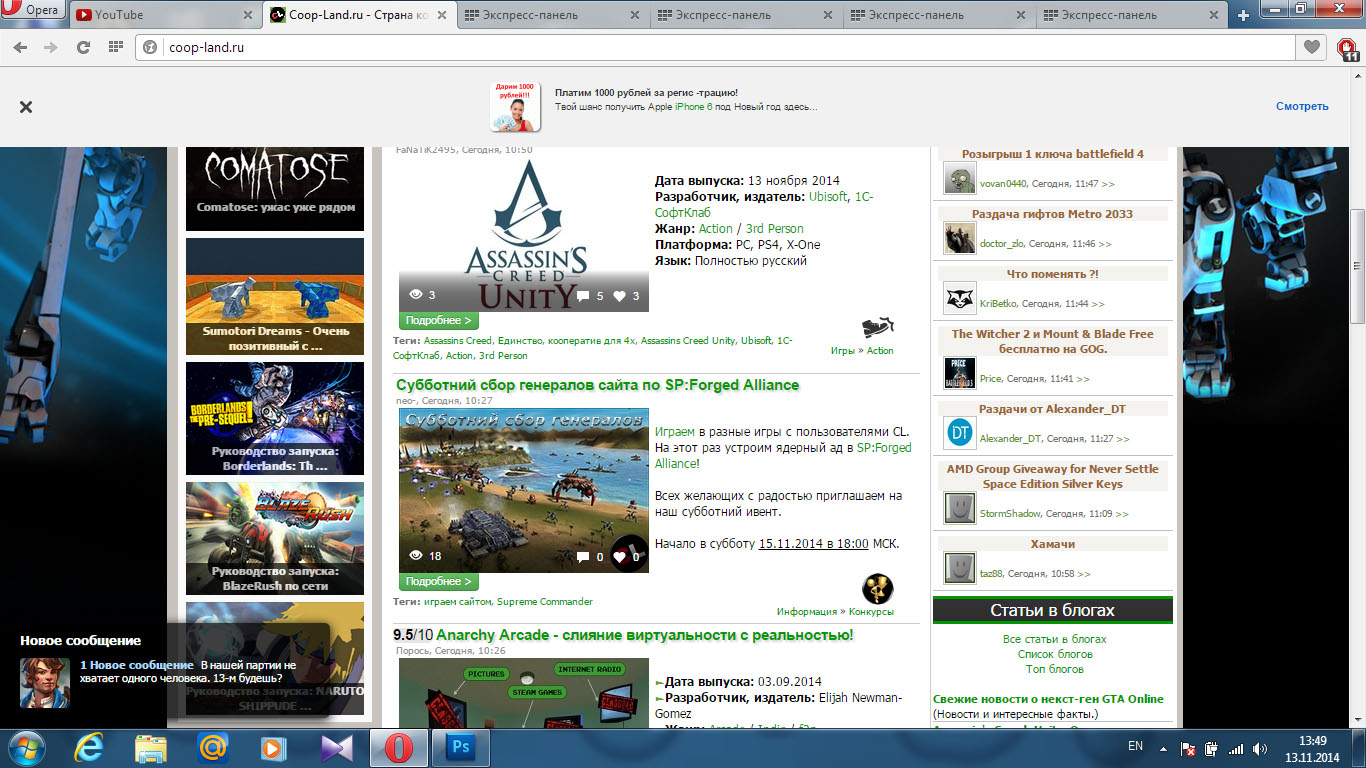Open Что поменять ?! forum topic
Image resolution: width=1366 pixels, height=768 pixels.
[x=1052, y=274]
